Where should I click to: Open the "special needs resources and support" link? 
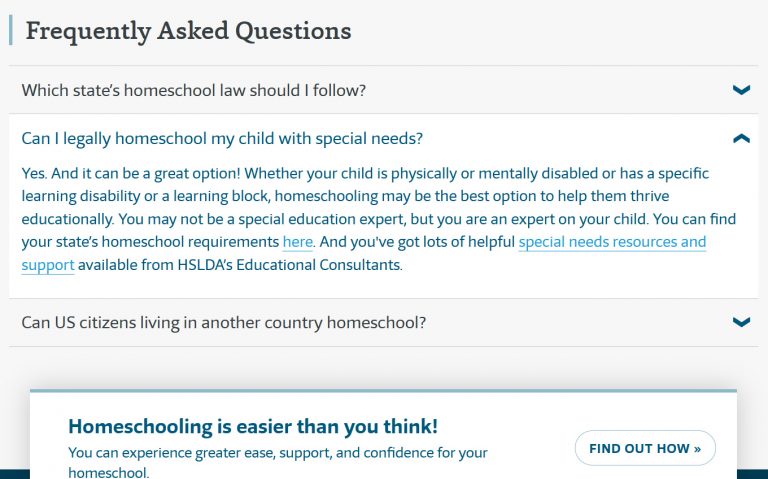pos(612,242)
